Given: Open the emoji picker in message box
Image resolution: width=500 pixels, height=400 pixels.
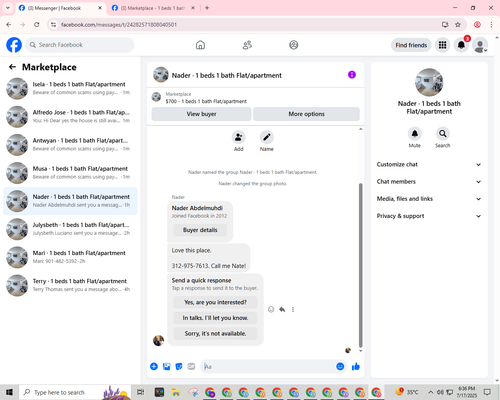Looking at the screenshot, I should pos(340,367).
